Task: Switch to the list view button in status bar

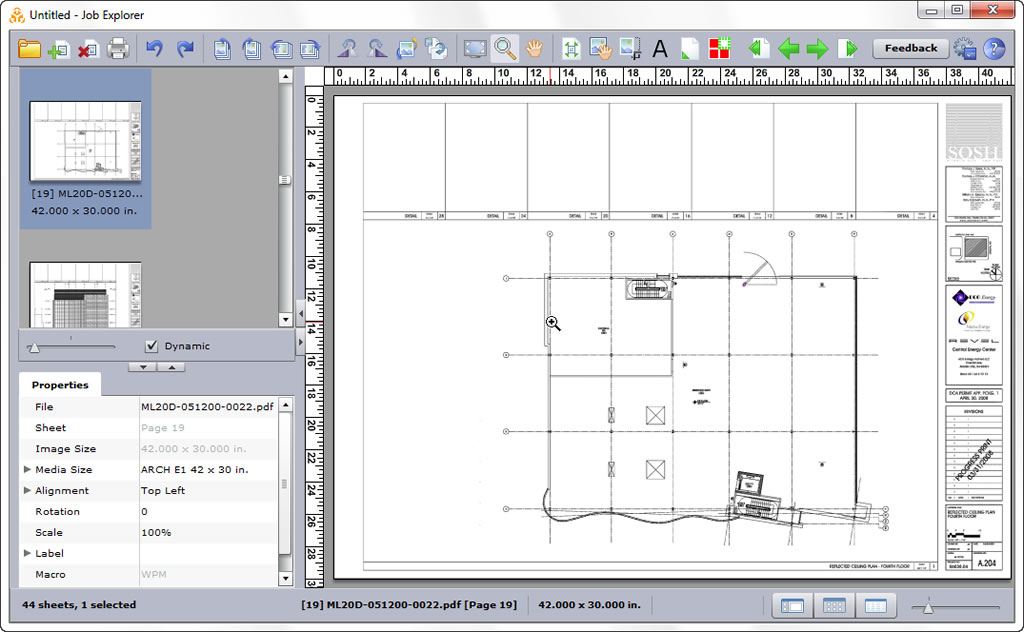Action: tap(876, 607)
